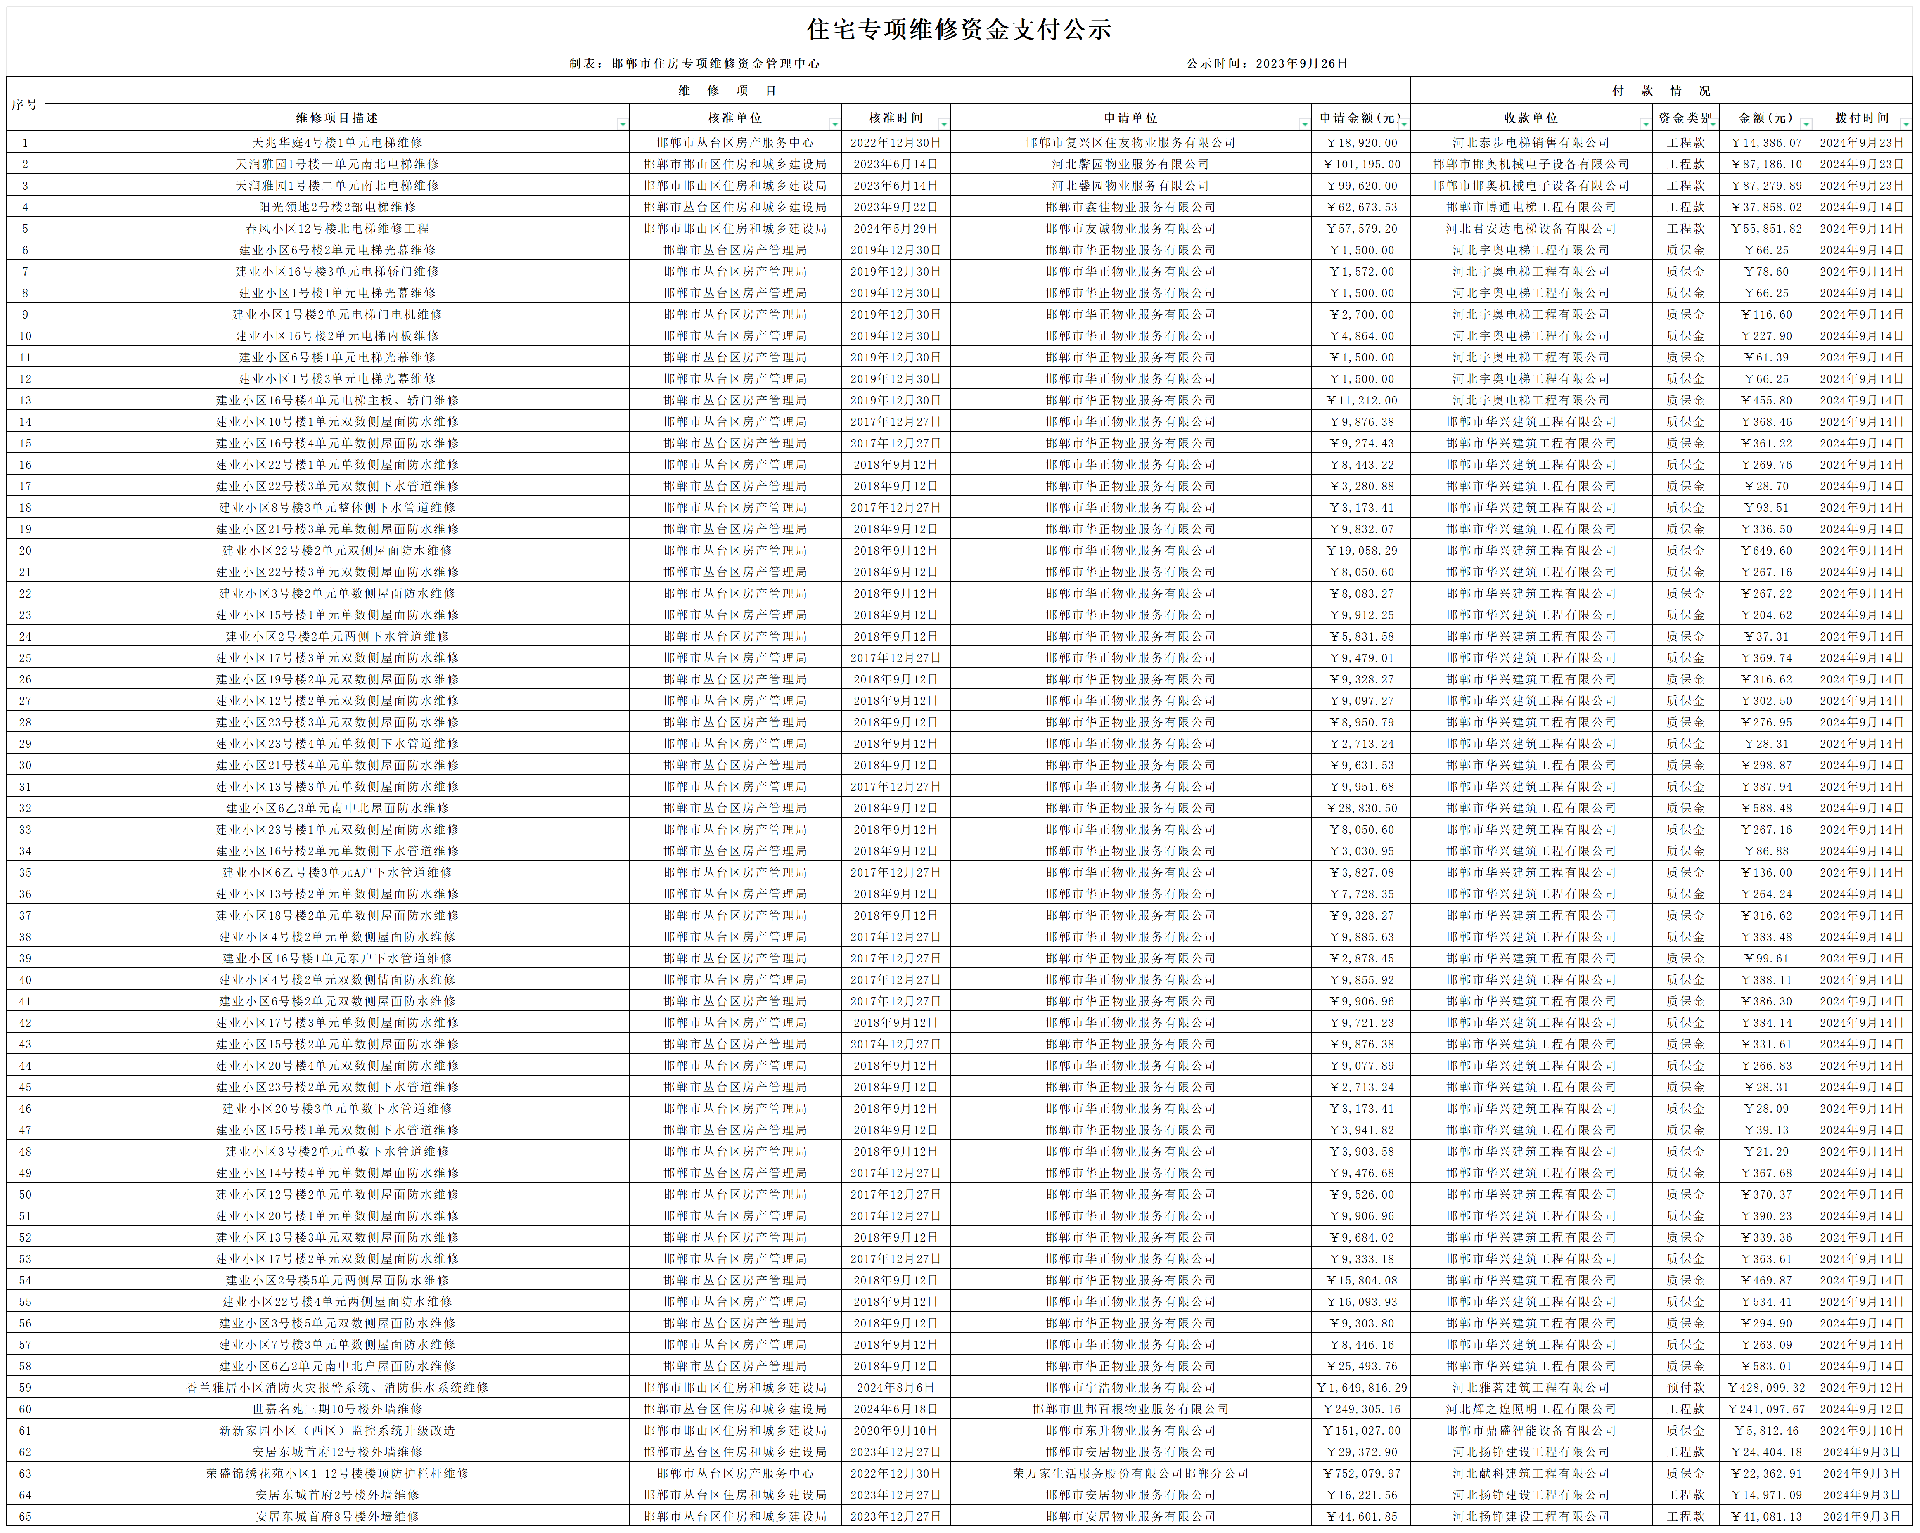The image size is (1920, 1533).
Task: Select approval date 2024年6月18日 in row 60
Action: click(895, 1409)
